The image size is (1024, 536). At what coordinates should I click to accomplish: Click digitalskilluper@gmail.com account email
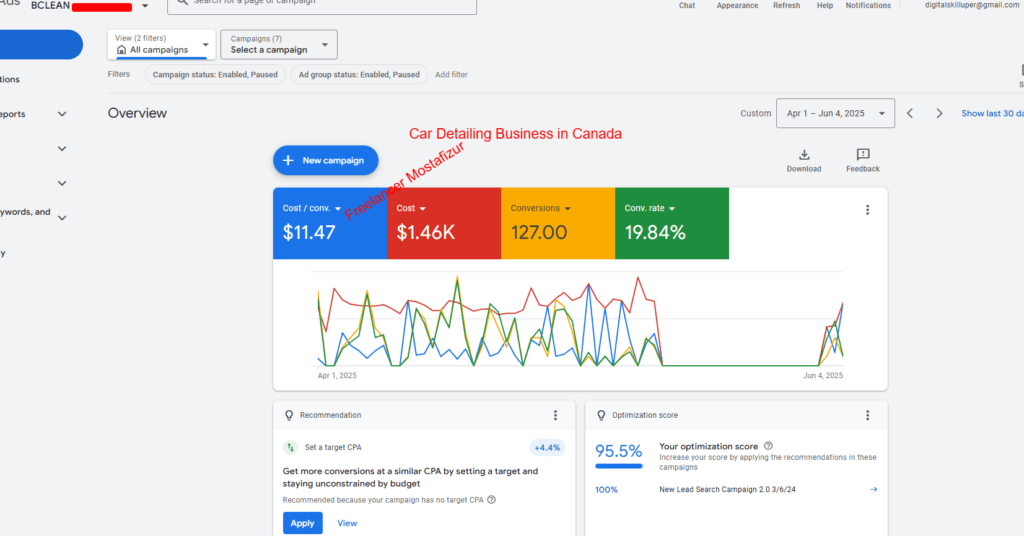[973, 5]
